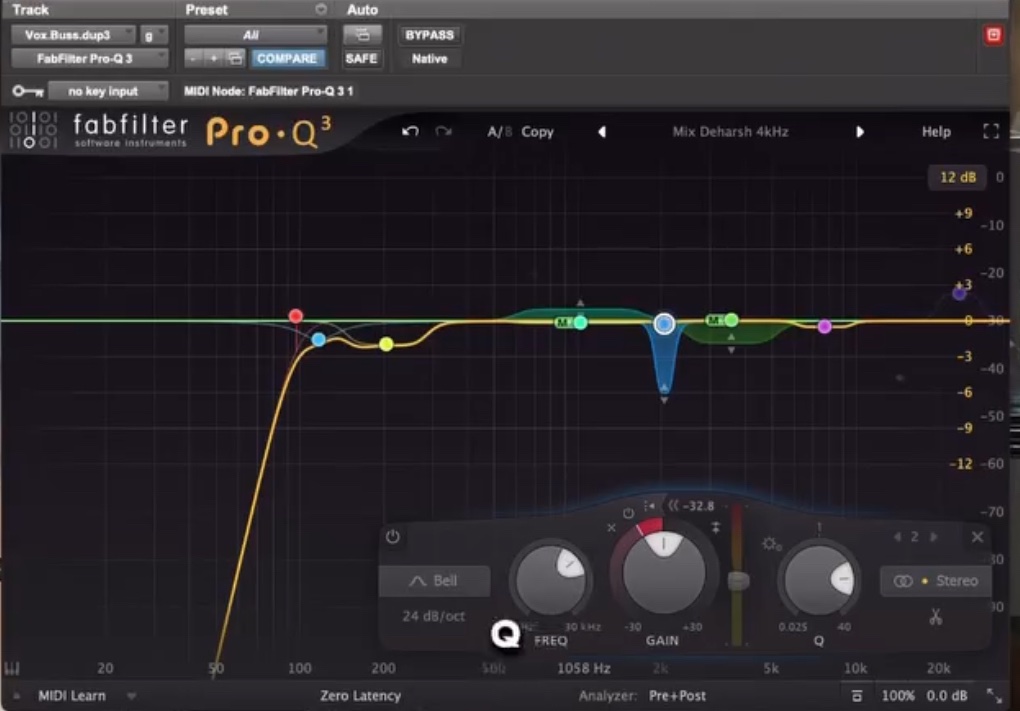Open Preset section menu arrow
This screenshot has width=1020, height=711.
tap(321, 9)
